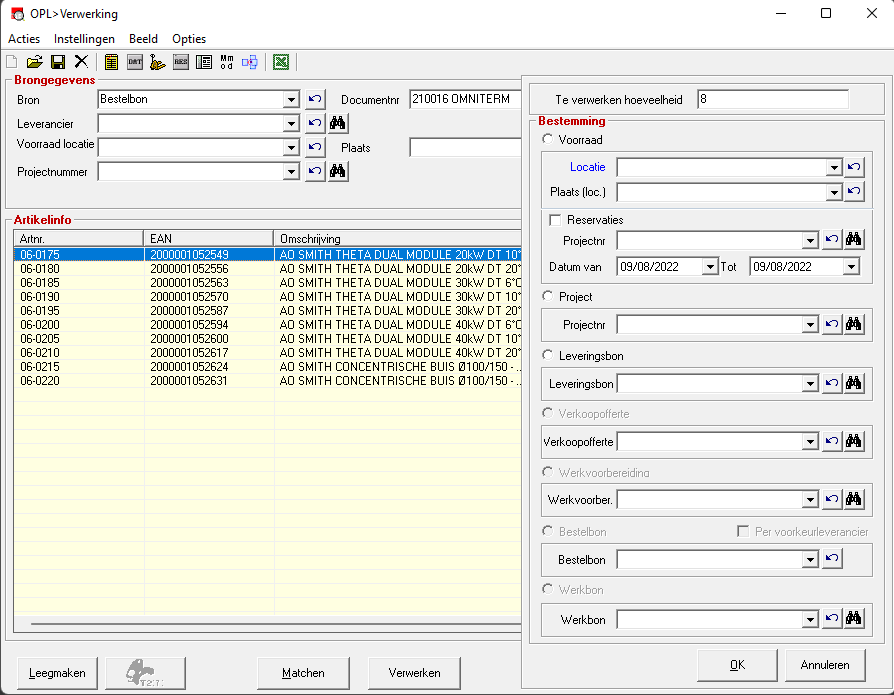Expand the Plaats (loc.) dropdown
Viewport: 894px width, 695px height.
tap(834, 192)
